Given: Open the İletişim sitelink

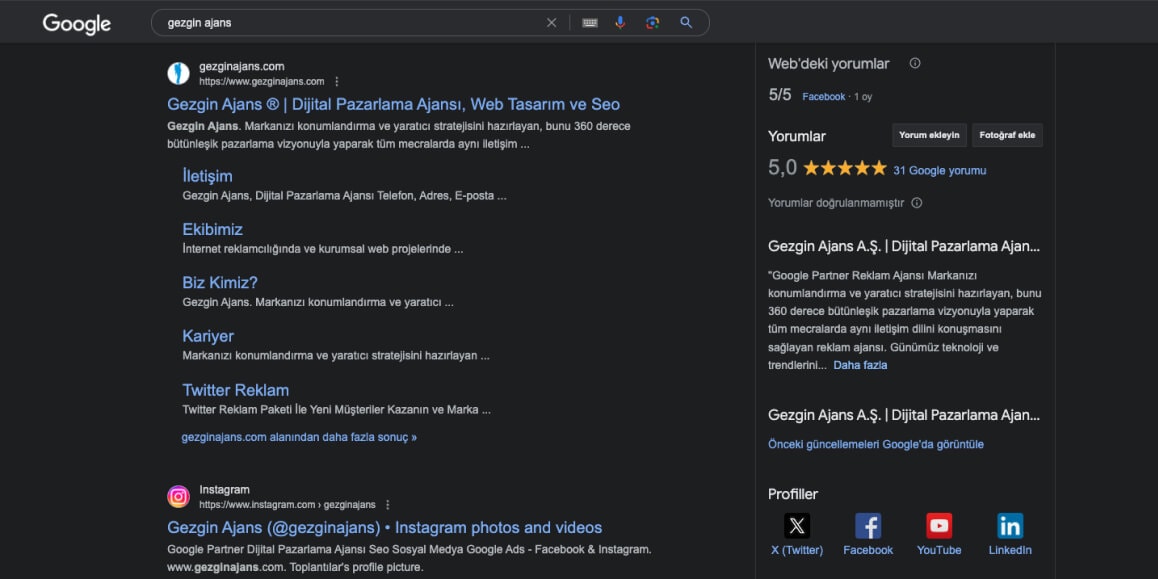Looking at the screenshot, I should (x=208, y=176).
